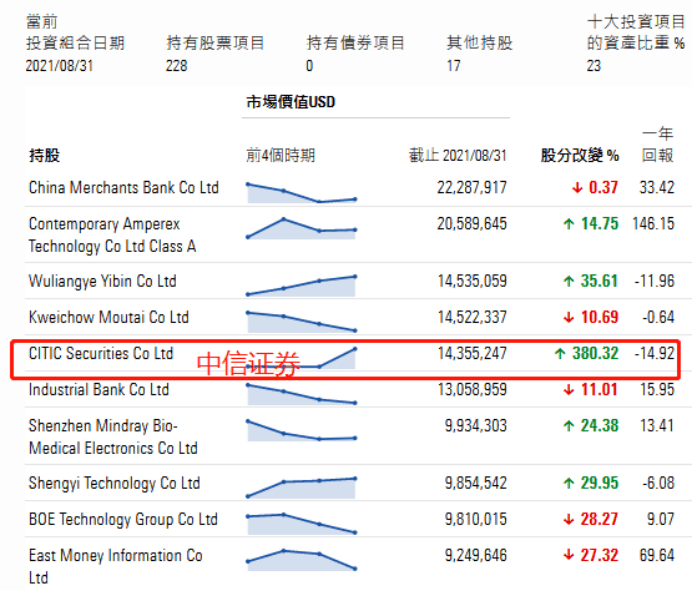Click the 市場價值USD column group header

pyautogui.click(x=291, y=102)
